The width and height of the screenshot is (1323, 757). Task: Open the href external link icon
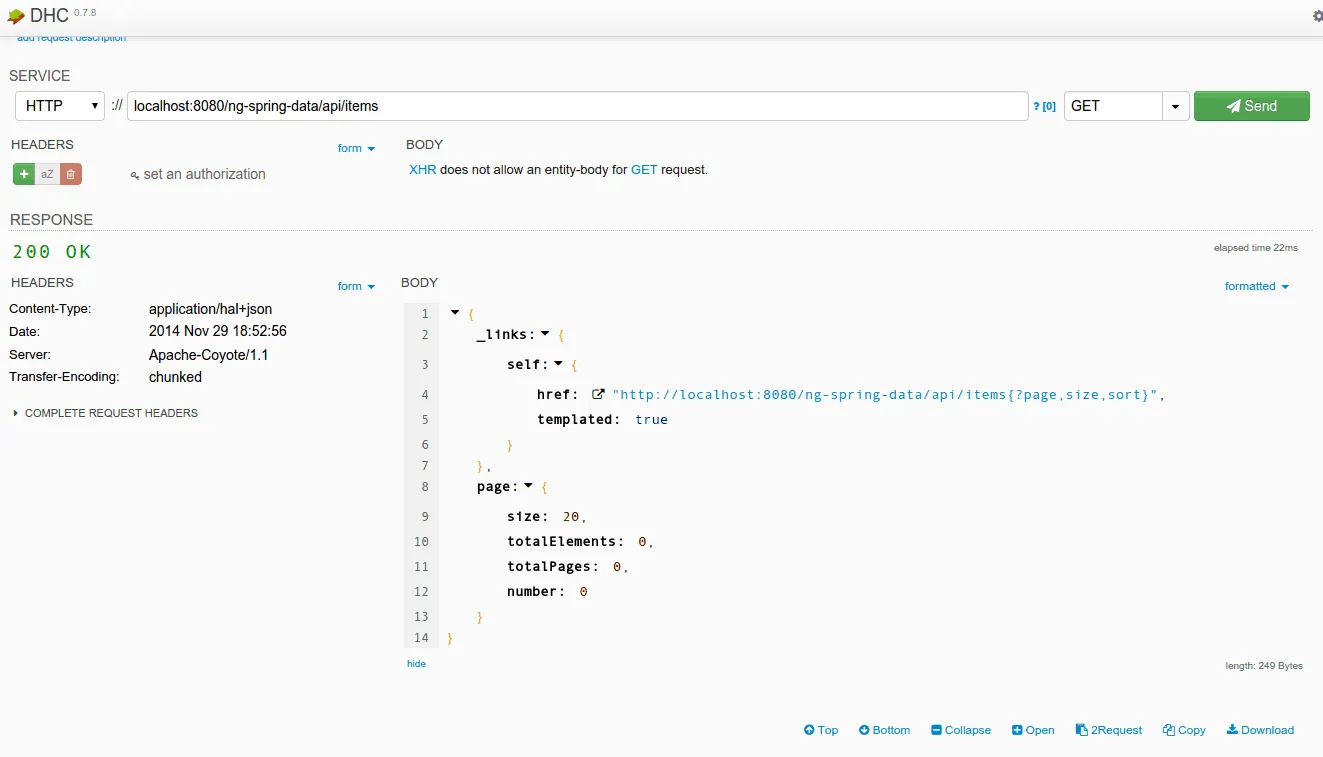(598, 395)
